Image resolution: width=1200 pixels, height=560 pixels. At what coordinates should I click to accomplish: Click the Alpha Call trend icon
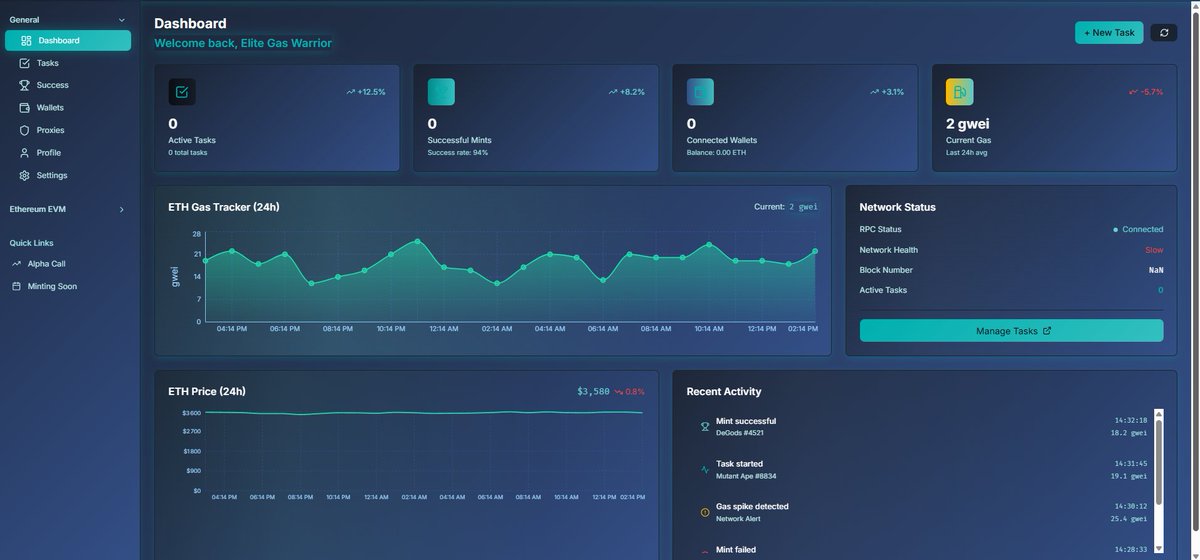pyautogui.click(x=16, y=264)
